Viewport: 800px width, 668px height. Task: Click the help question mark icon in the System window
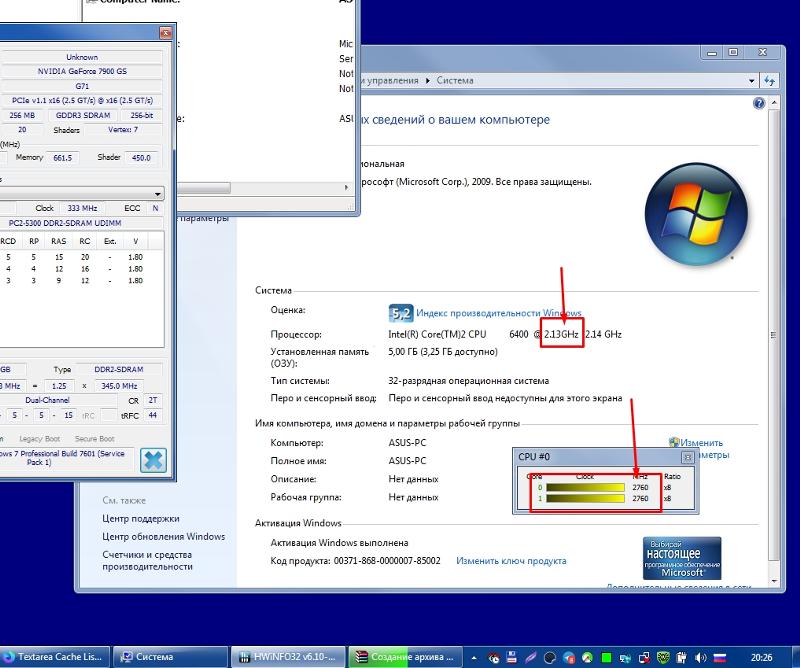click(x=759, y=104)
